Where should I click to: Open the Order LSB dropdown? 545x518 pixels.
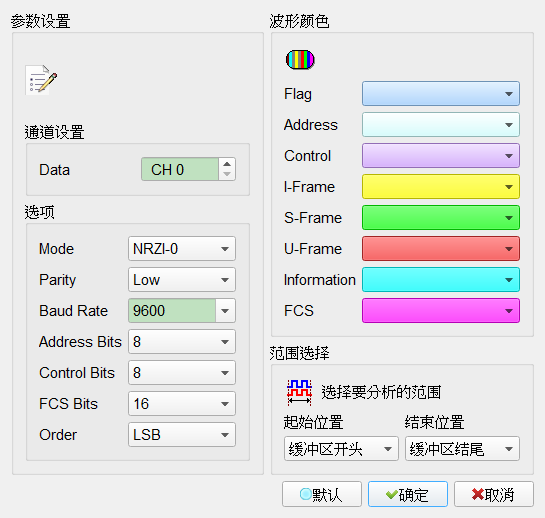tap(182, 434)
